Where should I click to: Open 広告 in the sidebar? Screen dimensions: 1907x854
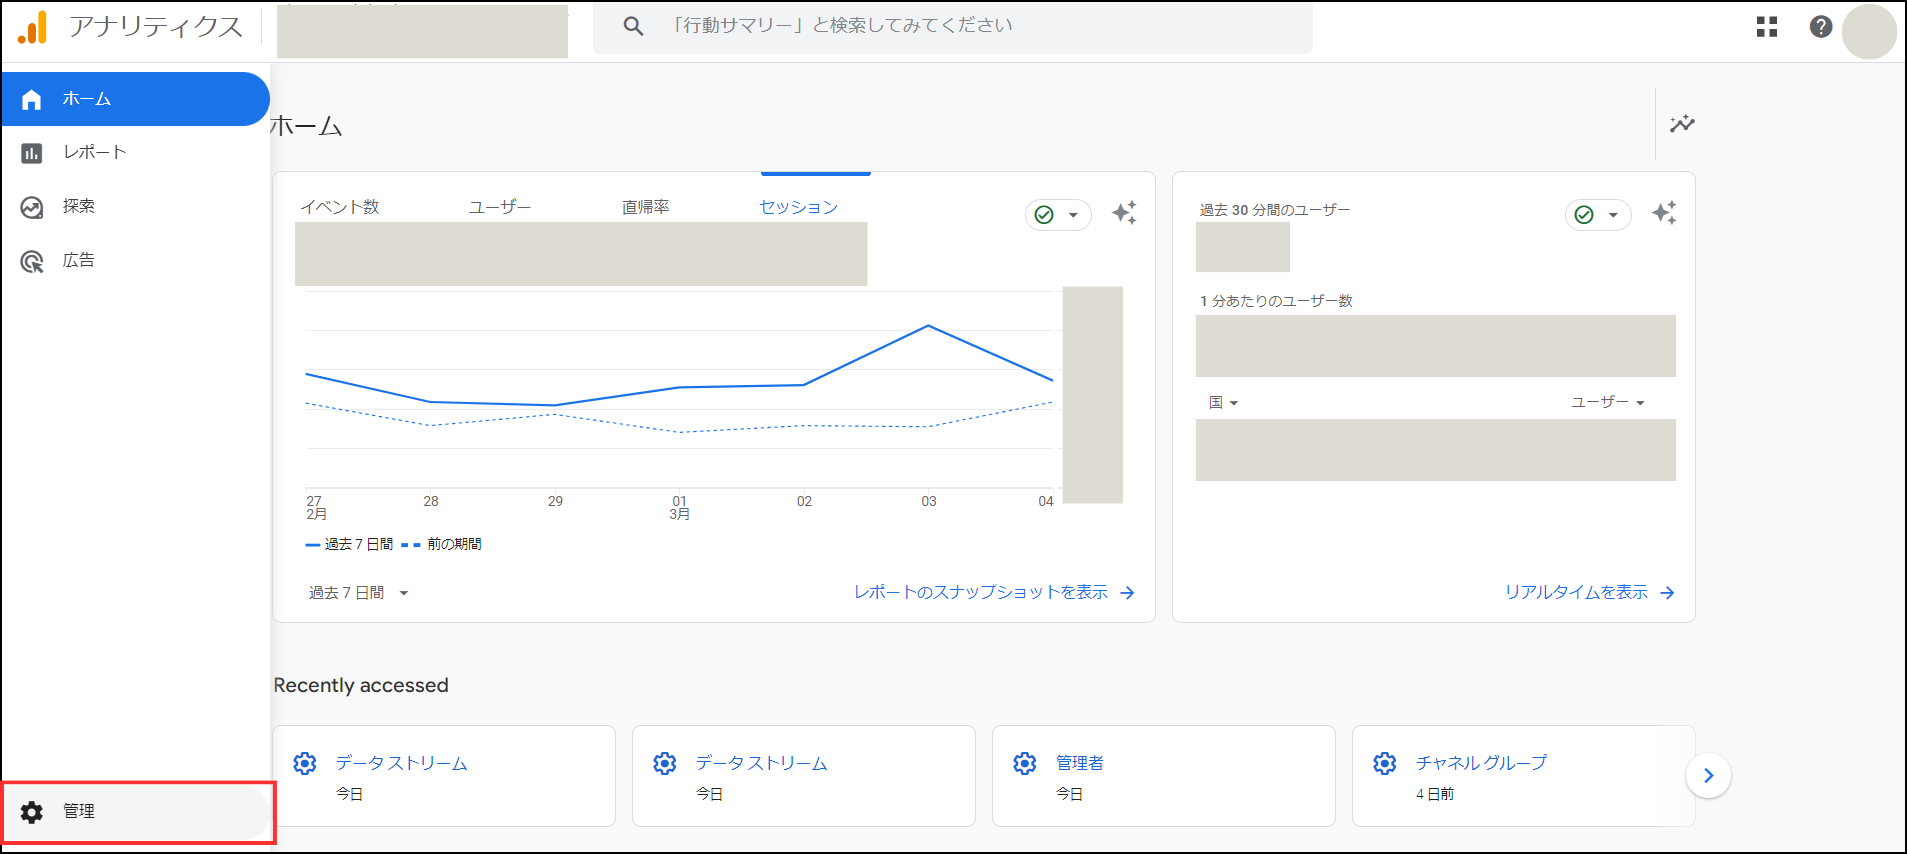pyautogui.click(x=135, y=260)
